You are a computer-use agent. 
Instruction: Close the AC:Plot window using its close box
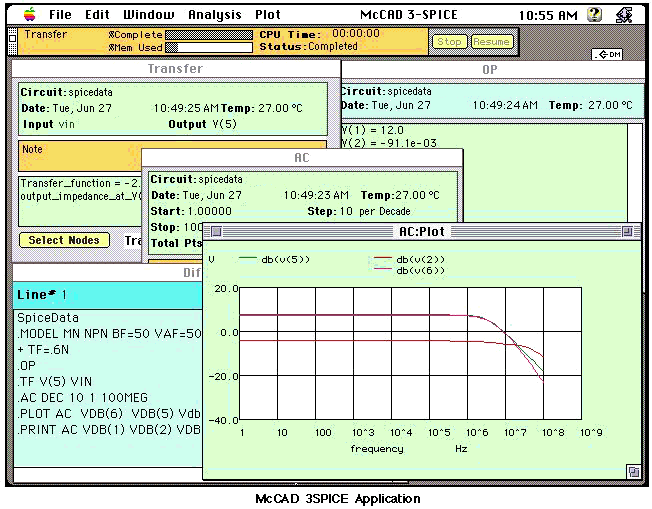217,231
